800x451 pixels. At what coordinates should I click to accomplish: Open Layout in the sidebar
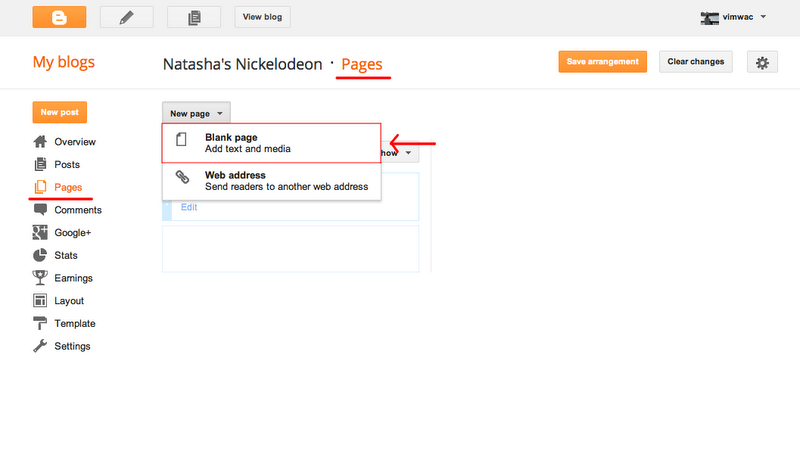click(69, 300)
